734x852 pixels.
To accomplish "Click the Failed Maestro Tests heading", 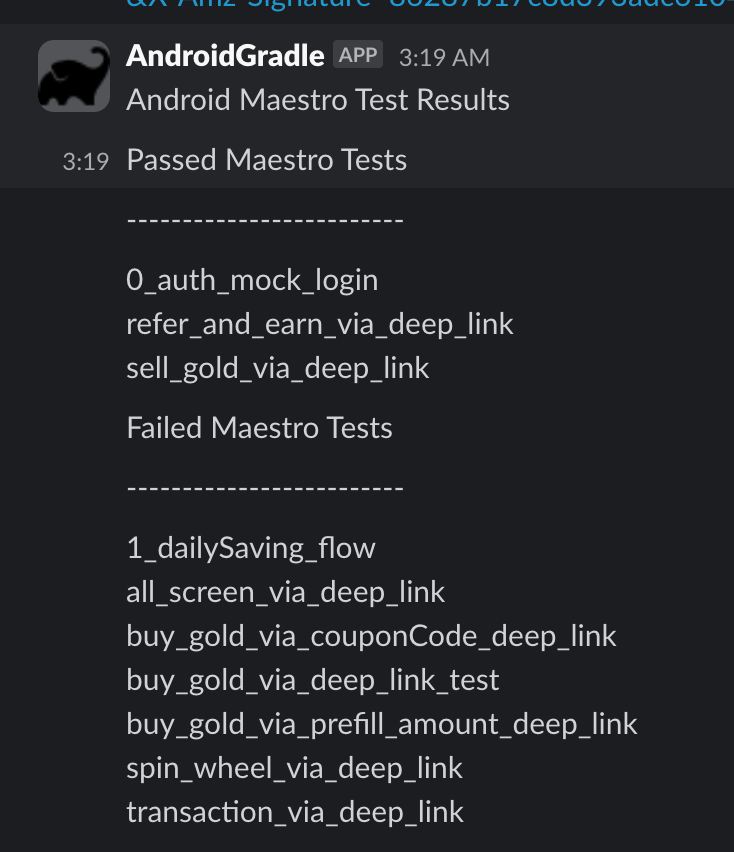I will point(259,428).
